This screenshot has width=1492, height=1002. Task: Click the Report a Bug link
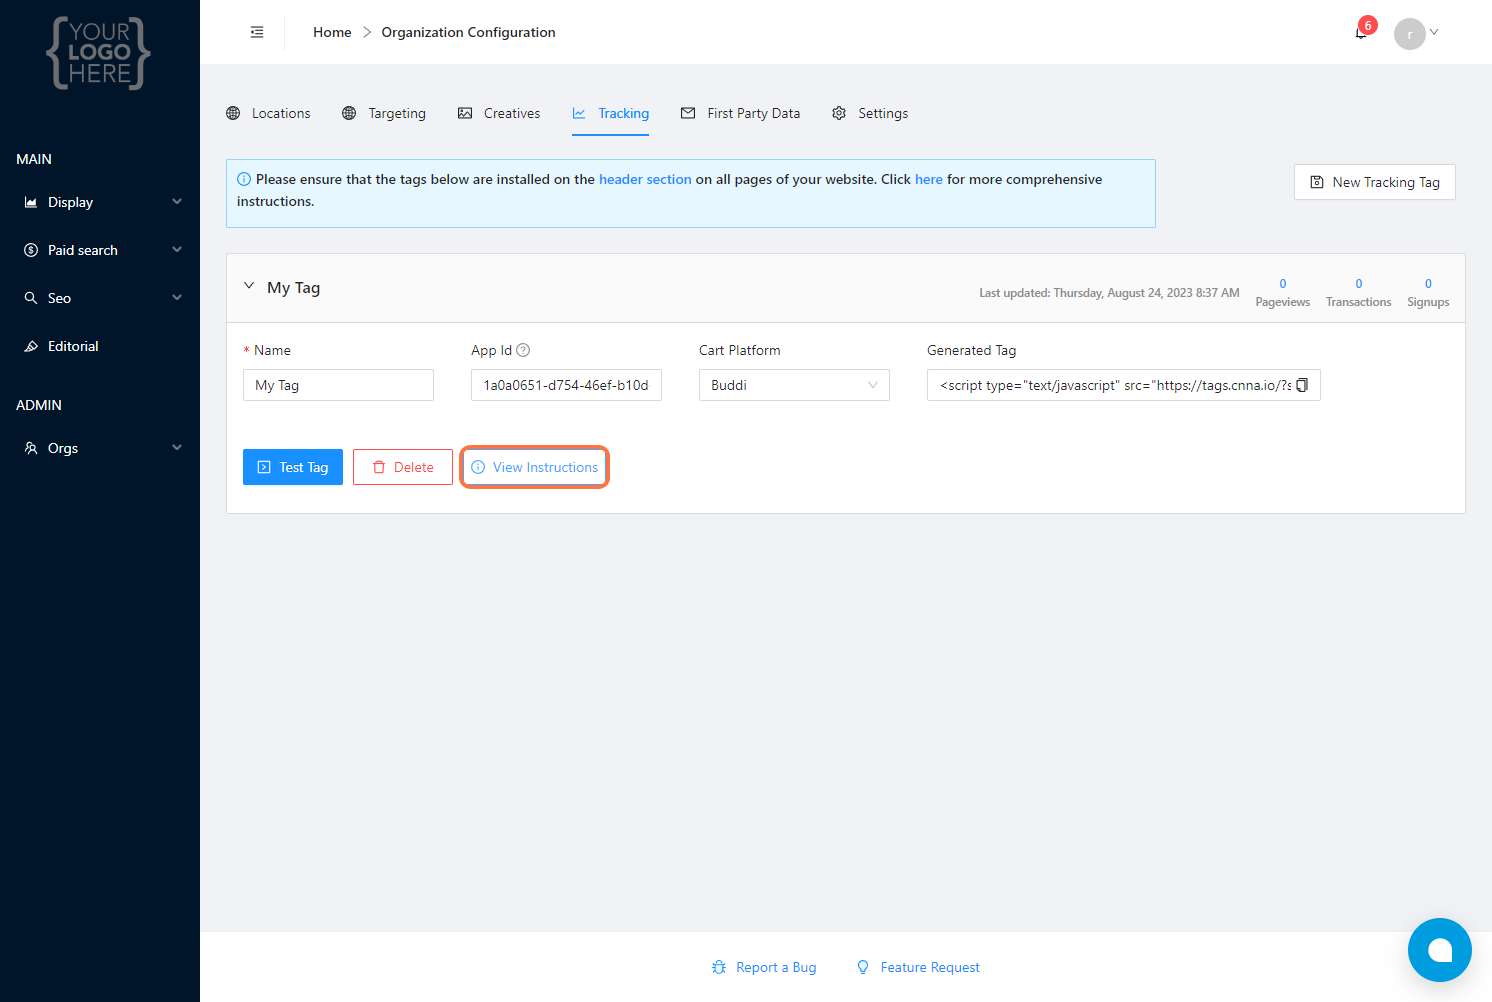point(765,967)
